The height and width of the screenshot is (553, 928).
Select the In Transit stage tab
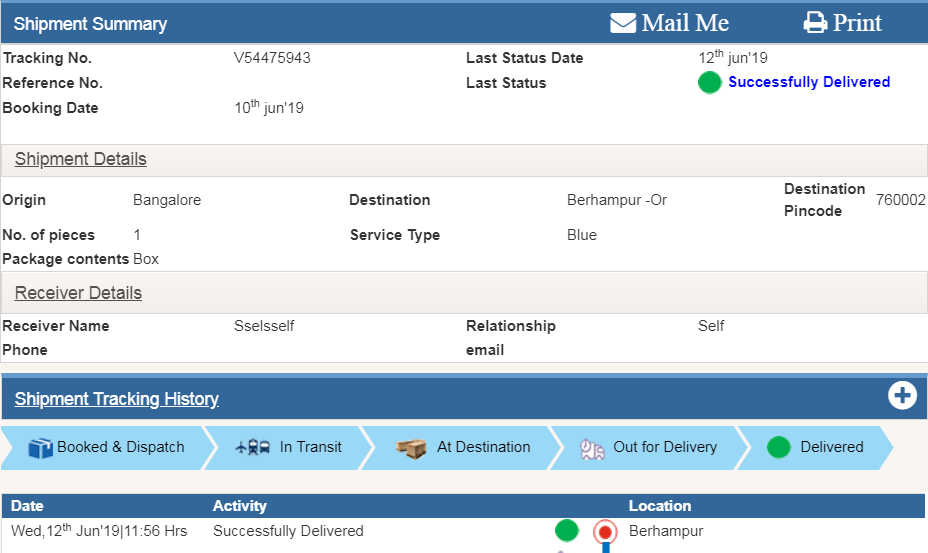[x=310, y=447]
